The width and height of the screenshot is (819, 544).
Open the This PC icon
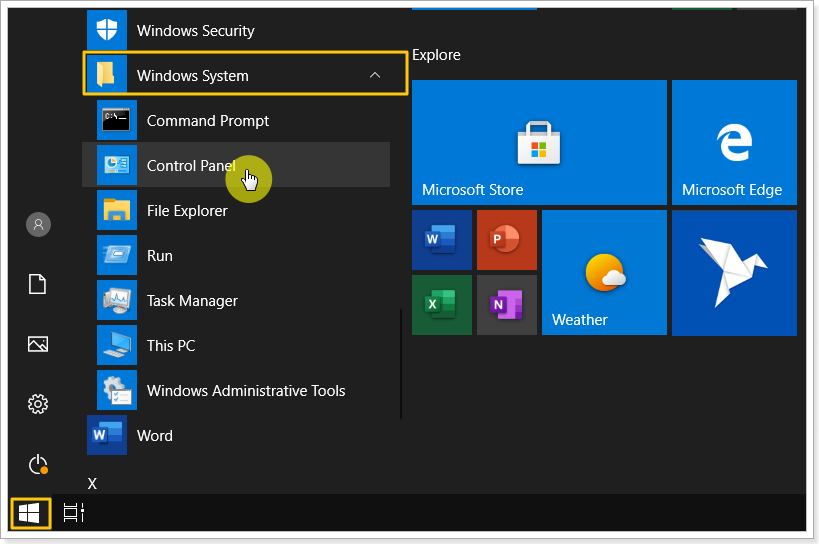point(117,345)
